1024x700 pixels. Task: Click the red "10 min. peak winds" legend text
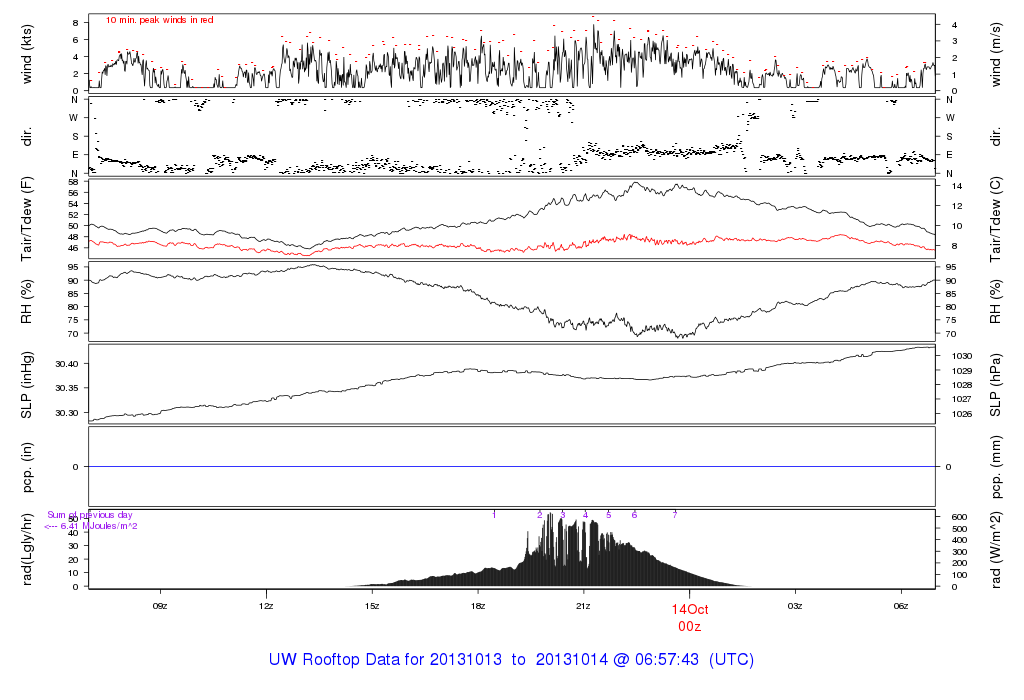[160, 20]
